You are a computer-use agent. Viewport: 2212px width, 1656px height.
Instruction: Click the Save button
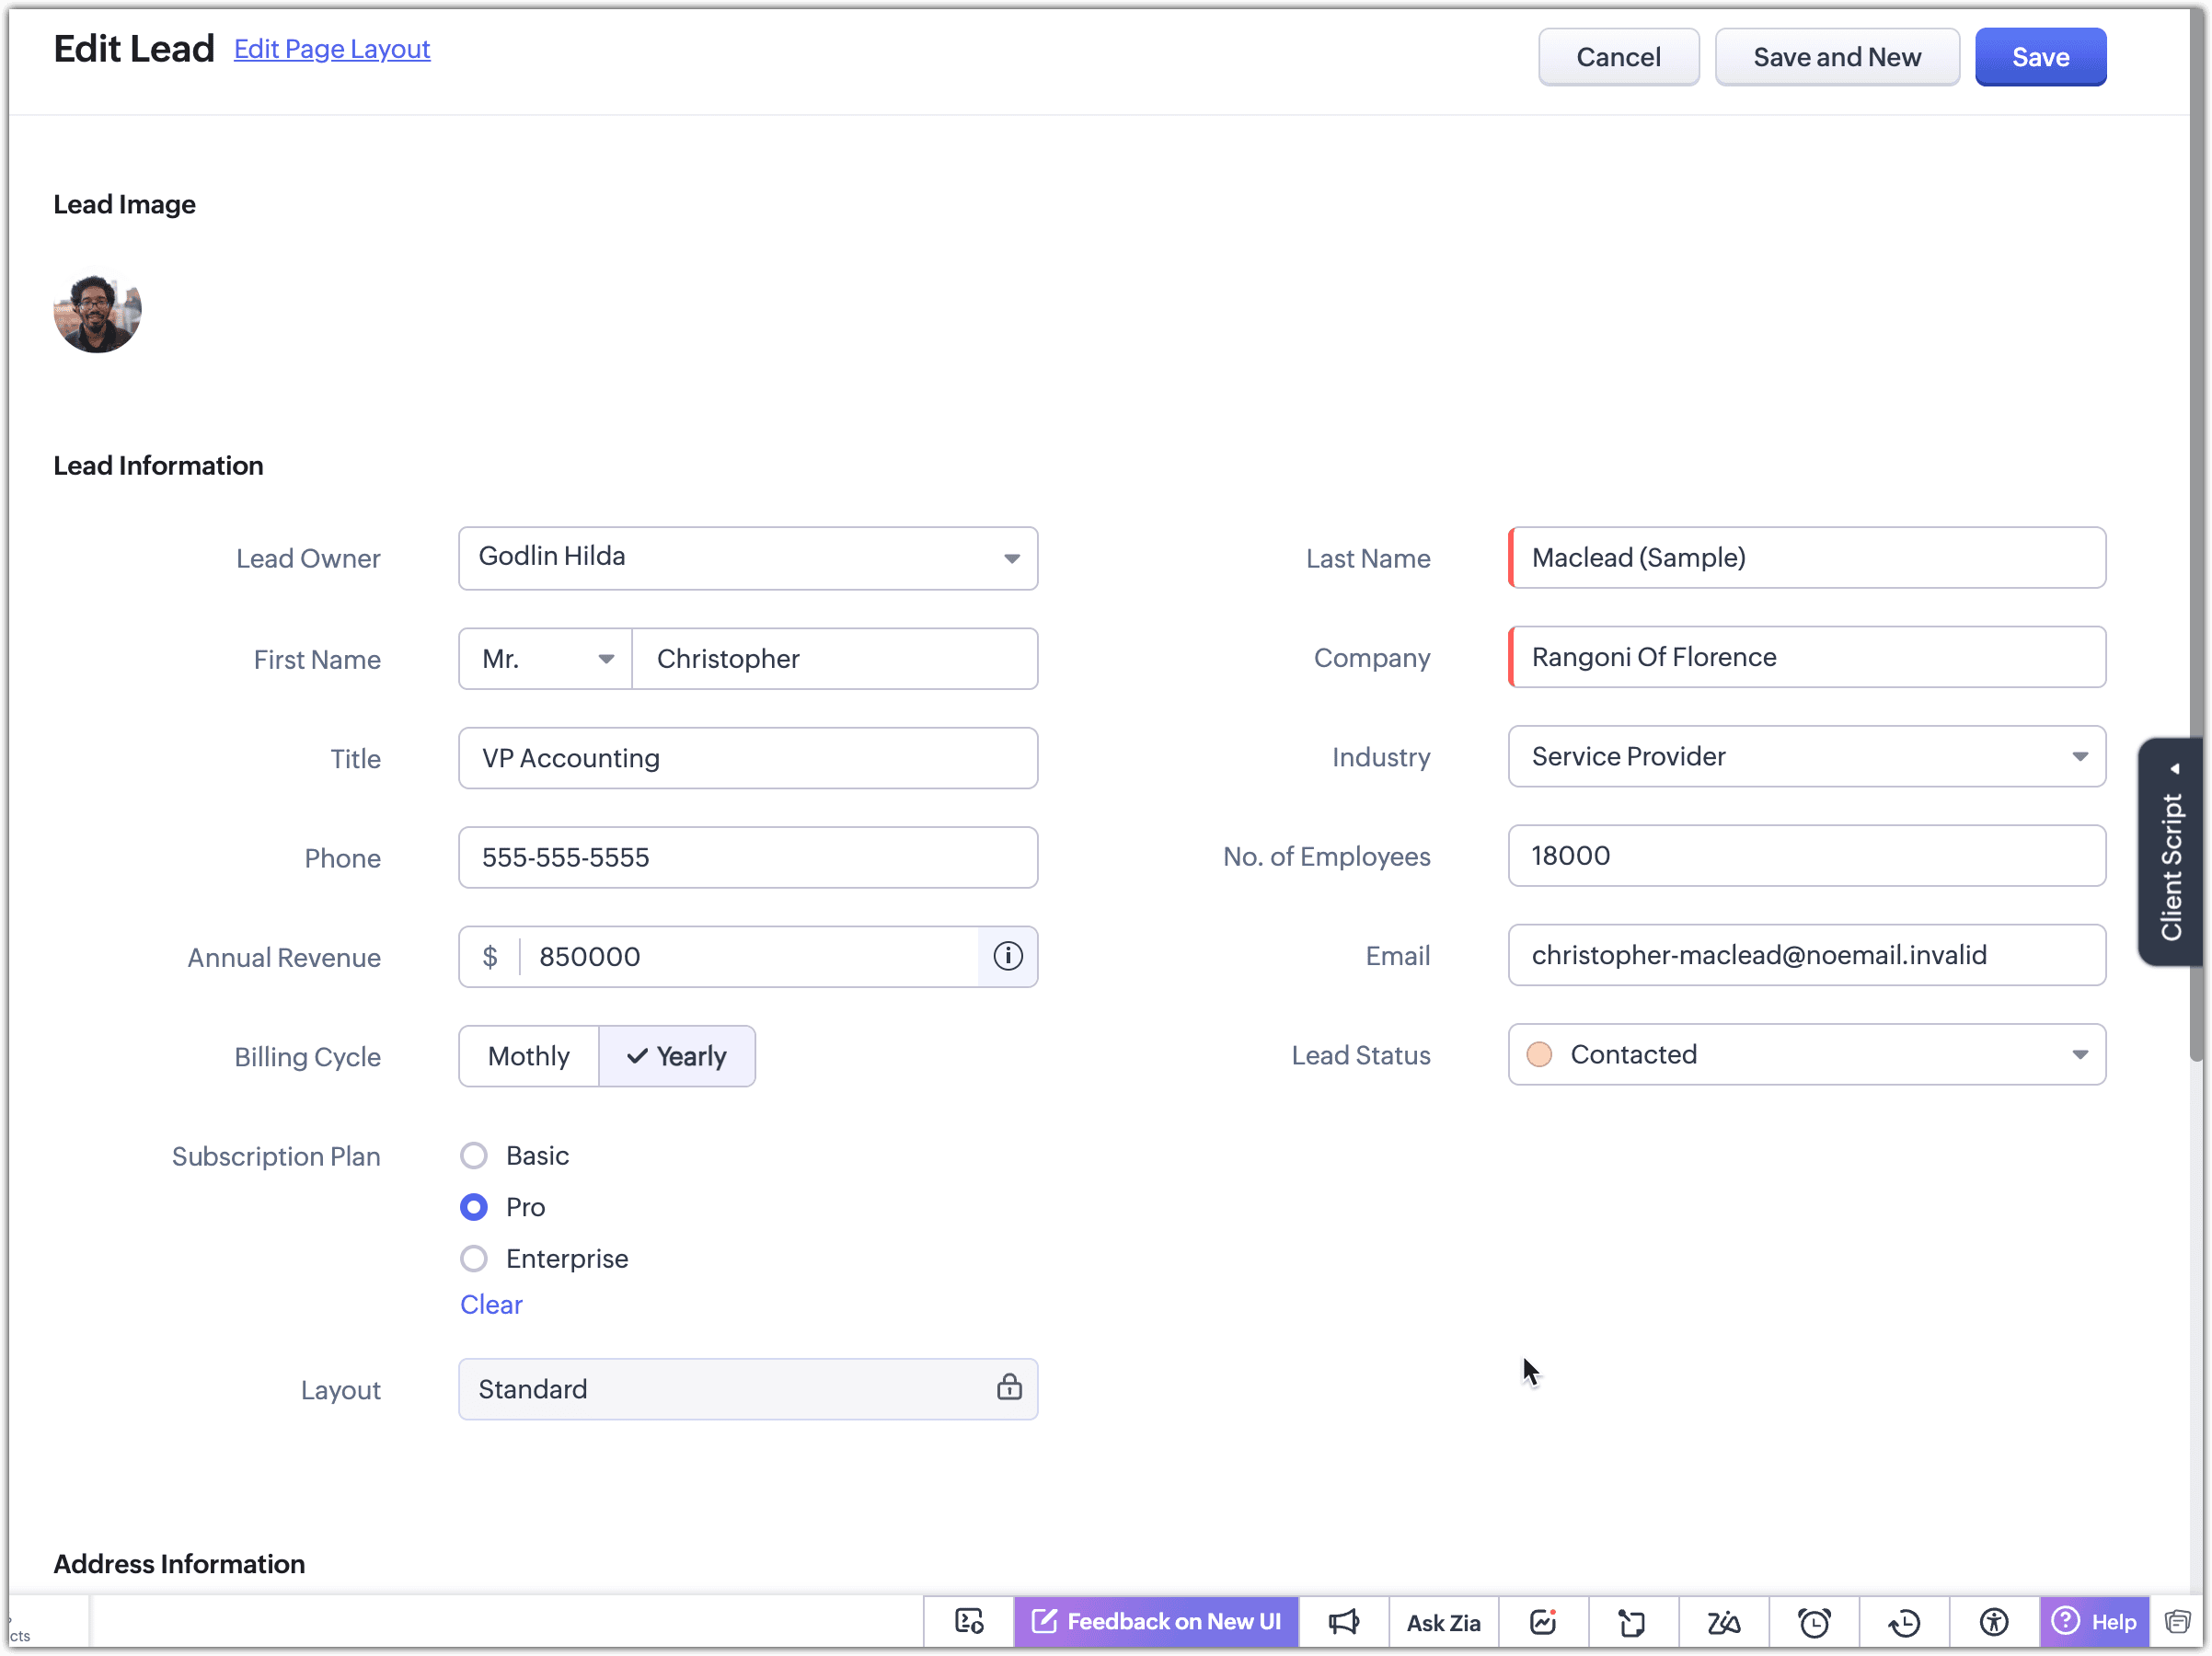pyautogui.click(x=2039, y=57)
